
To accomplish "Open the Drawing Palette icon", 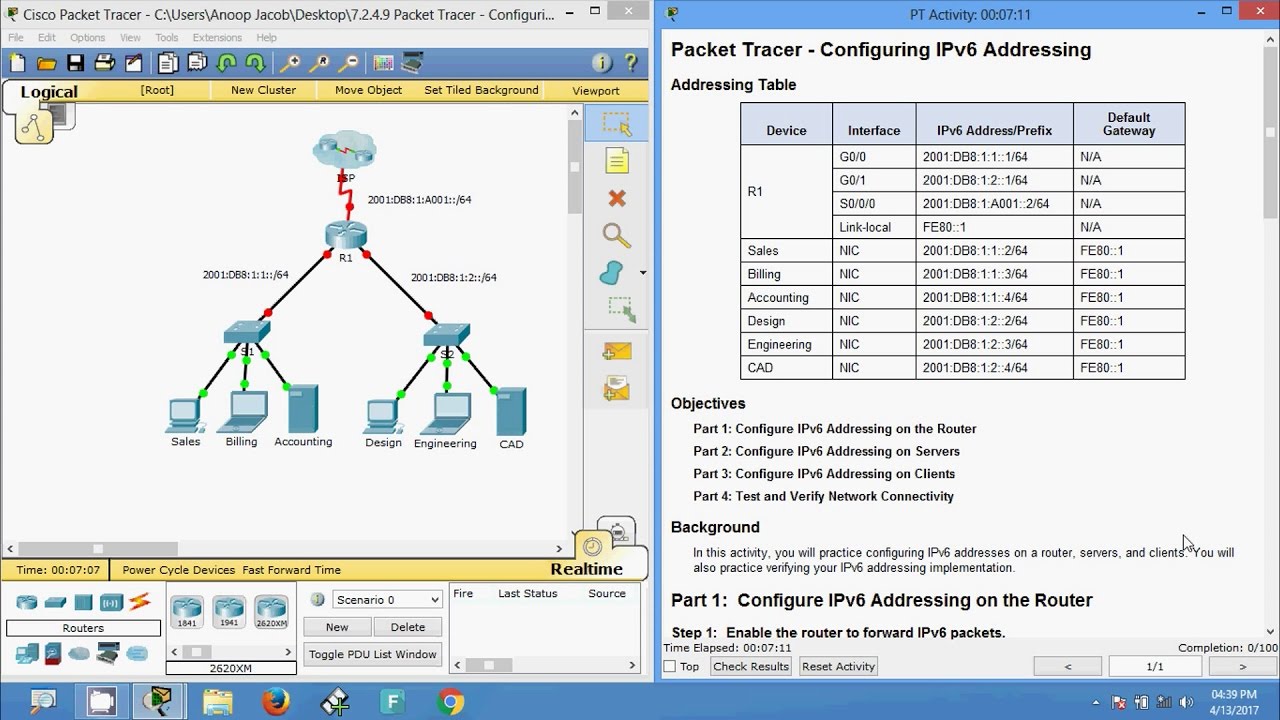I will [383, 63].
